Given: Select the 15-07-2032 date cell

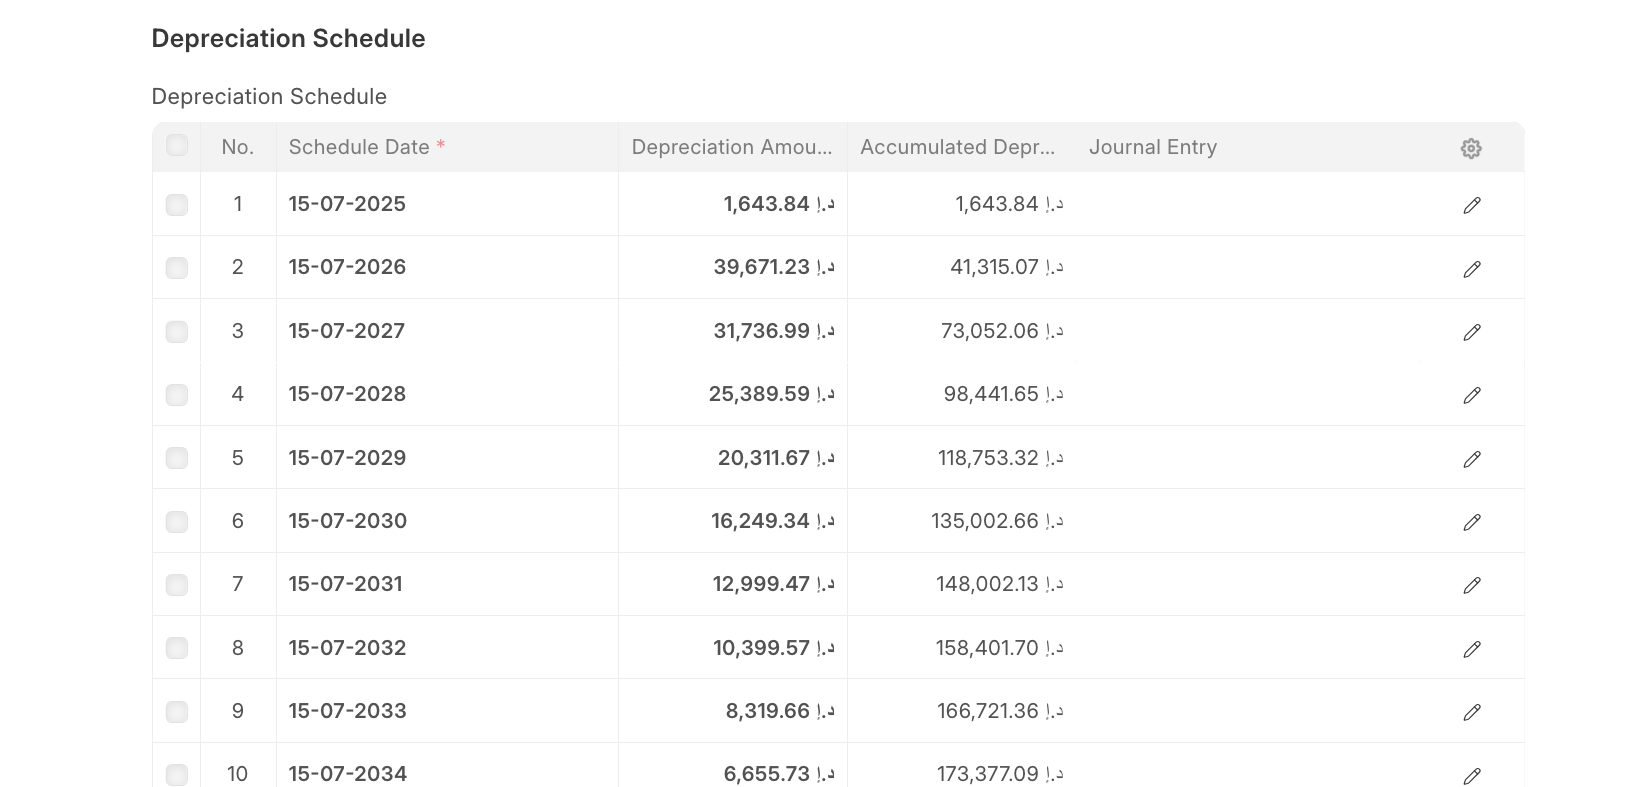Looking at the screenshot, I should [x=447, y=647].
